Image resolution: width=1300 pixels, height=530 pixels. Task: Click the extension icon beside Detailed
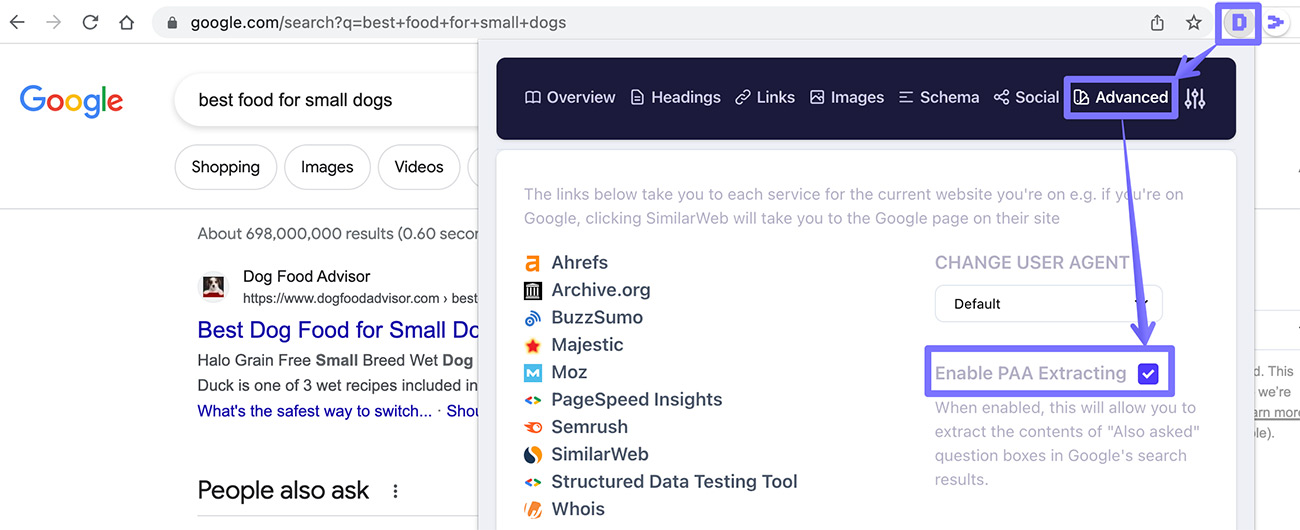pyautogui.click(x=1275, y=22)
